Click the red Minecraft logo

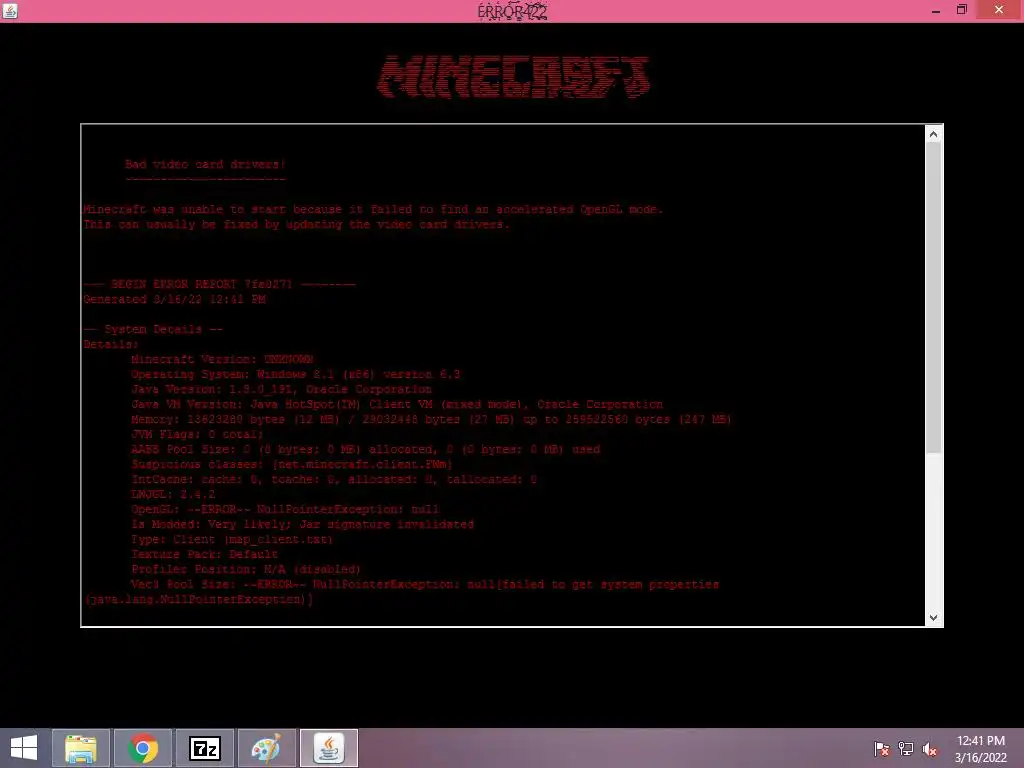pos(513,77)
